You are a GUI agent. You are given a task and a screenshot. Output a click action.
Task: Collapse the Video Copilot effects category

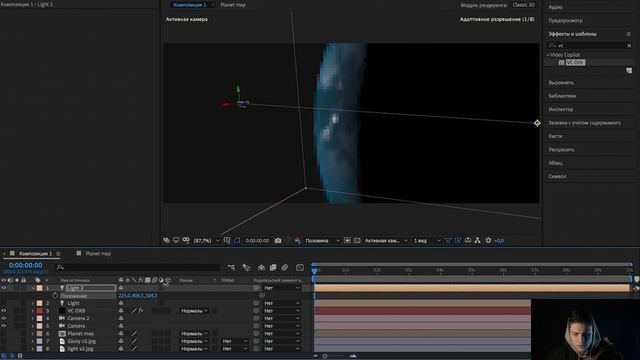(x=548, y=55)
